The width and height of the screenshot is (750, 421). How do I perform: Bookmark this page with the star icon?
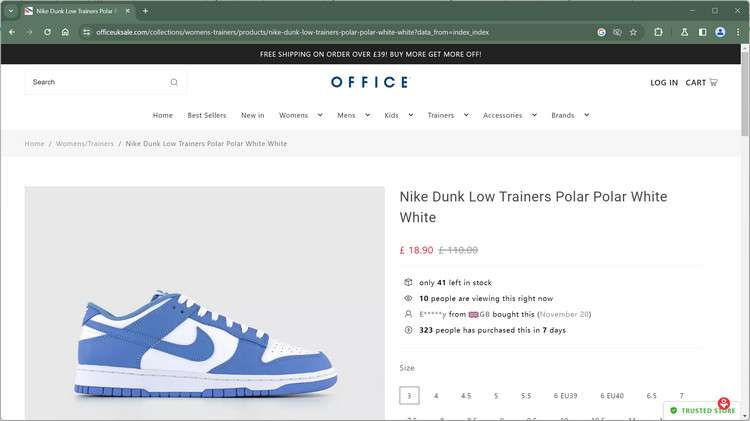click(633, 32)
